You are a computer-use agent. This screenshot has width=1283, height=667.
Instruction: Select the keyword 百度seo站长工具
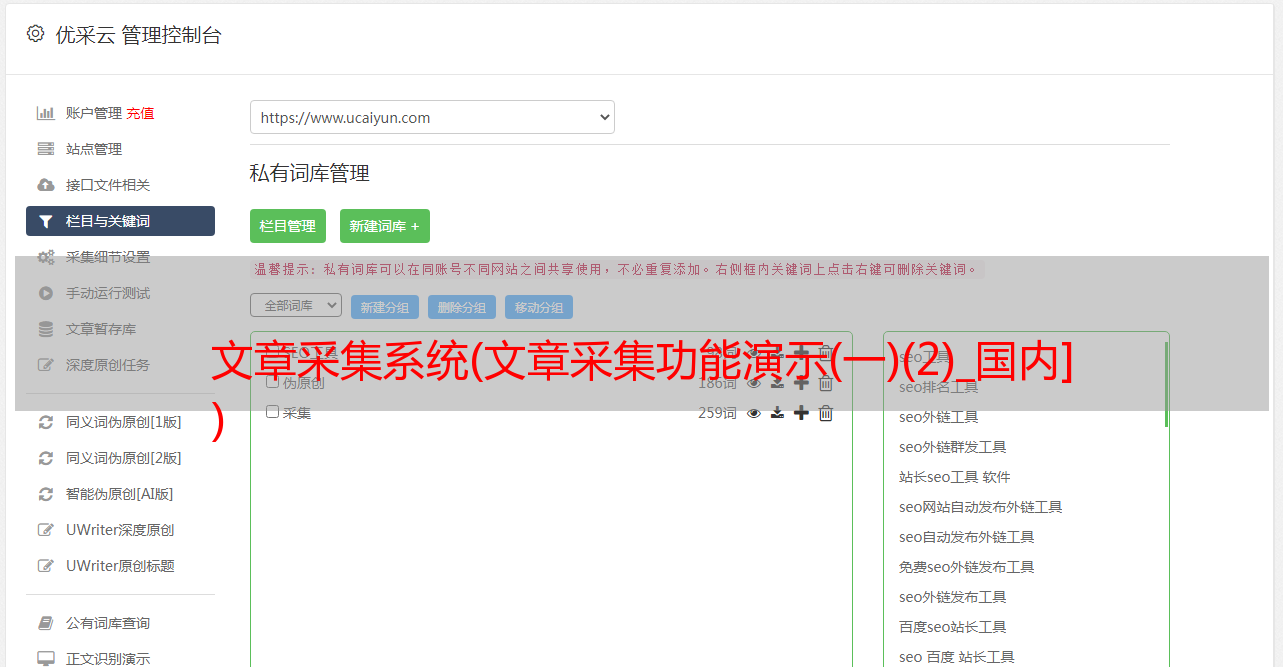click(952, 627)
